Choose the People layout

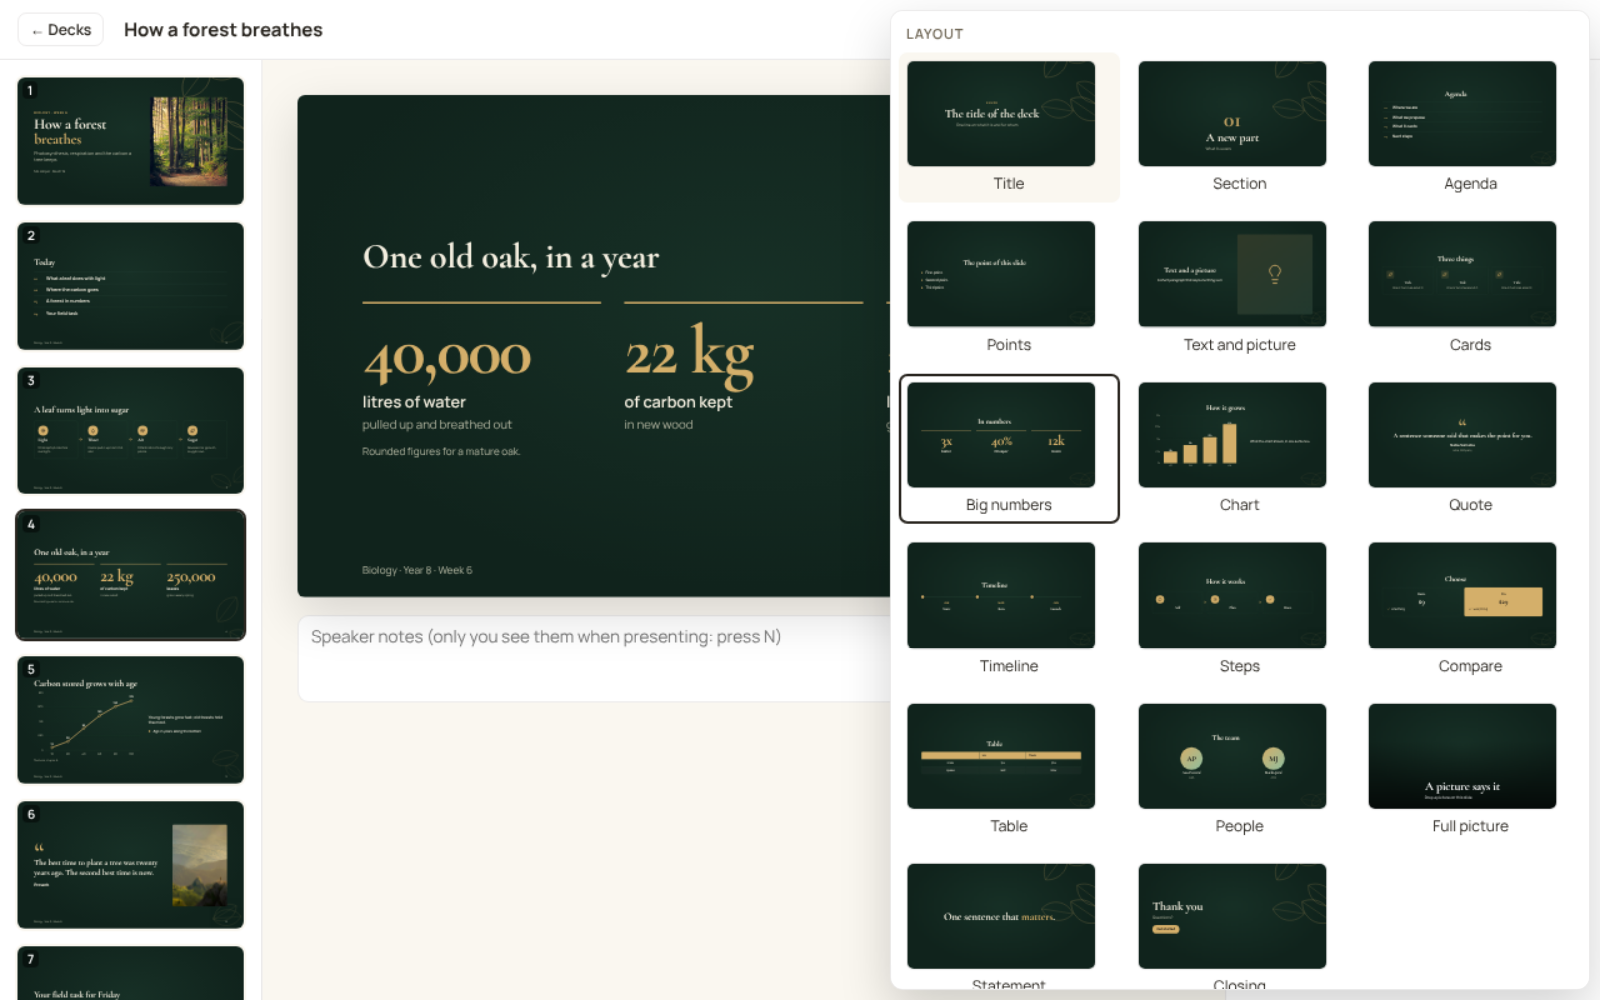point(1240,770)
